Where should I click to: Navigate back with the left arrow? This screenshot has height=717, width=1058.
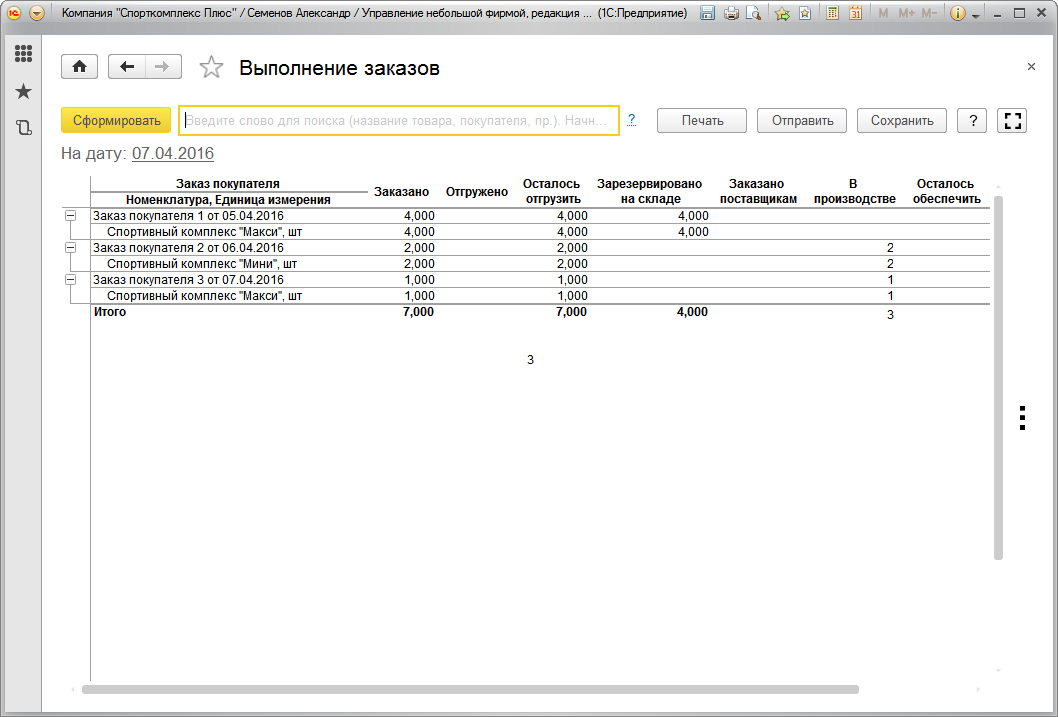tap(126, 67)
